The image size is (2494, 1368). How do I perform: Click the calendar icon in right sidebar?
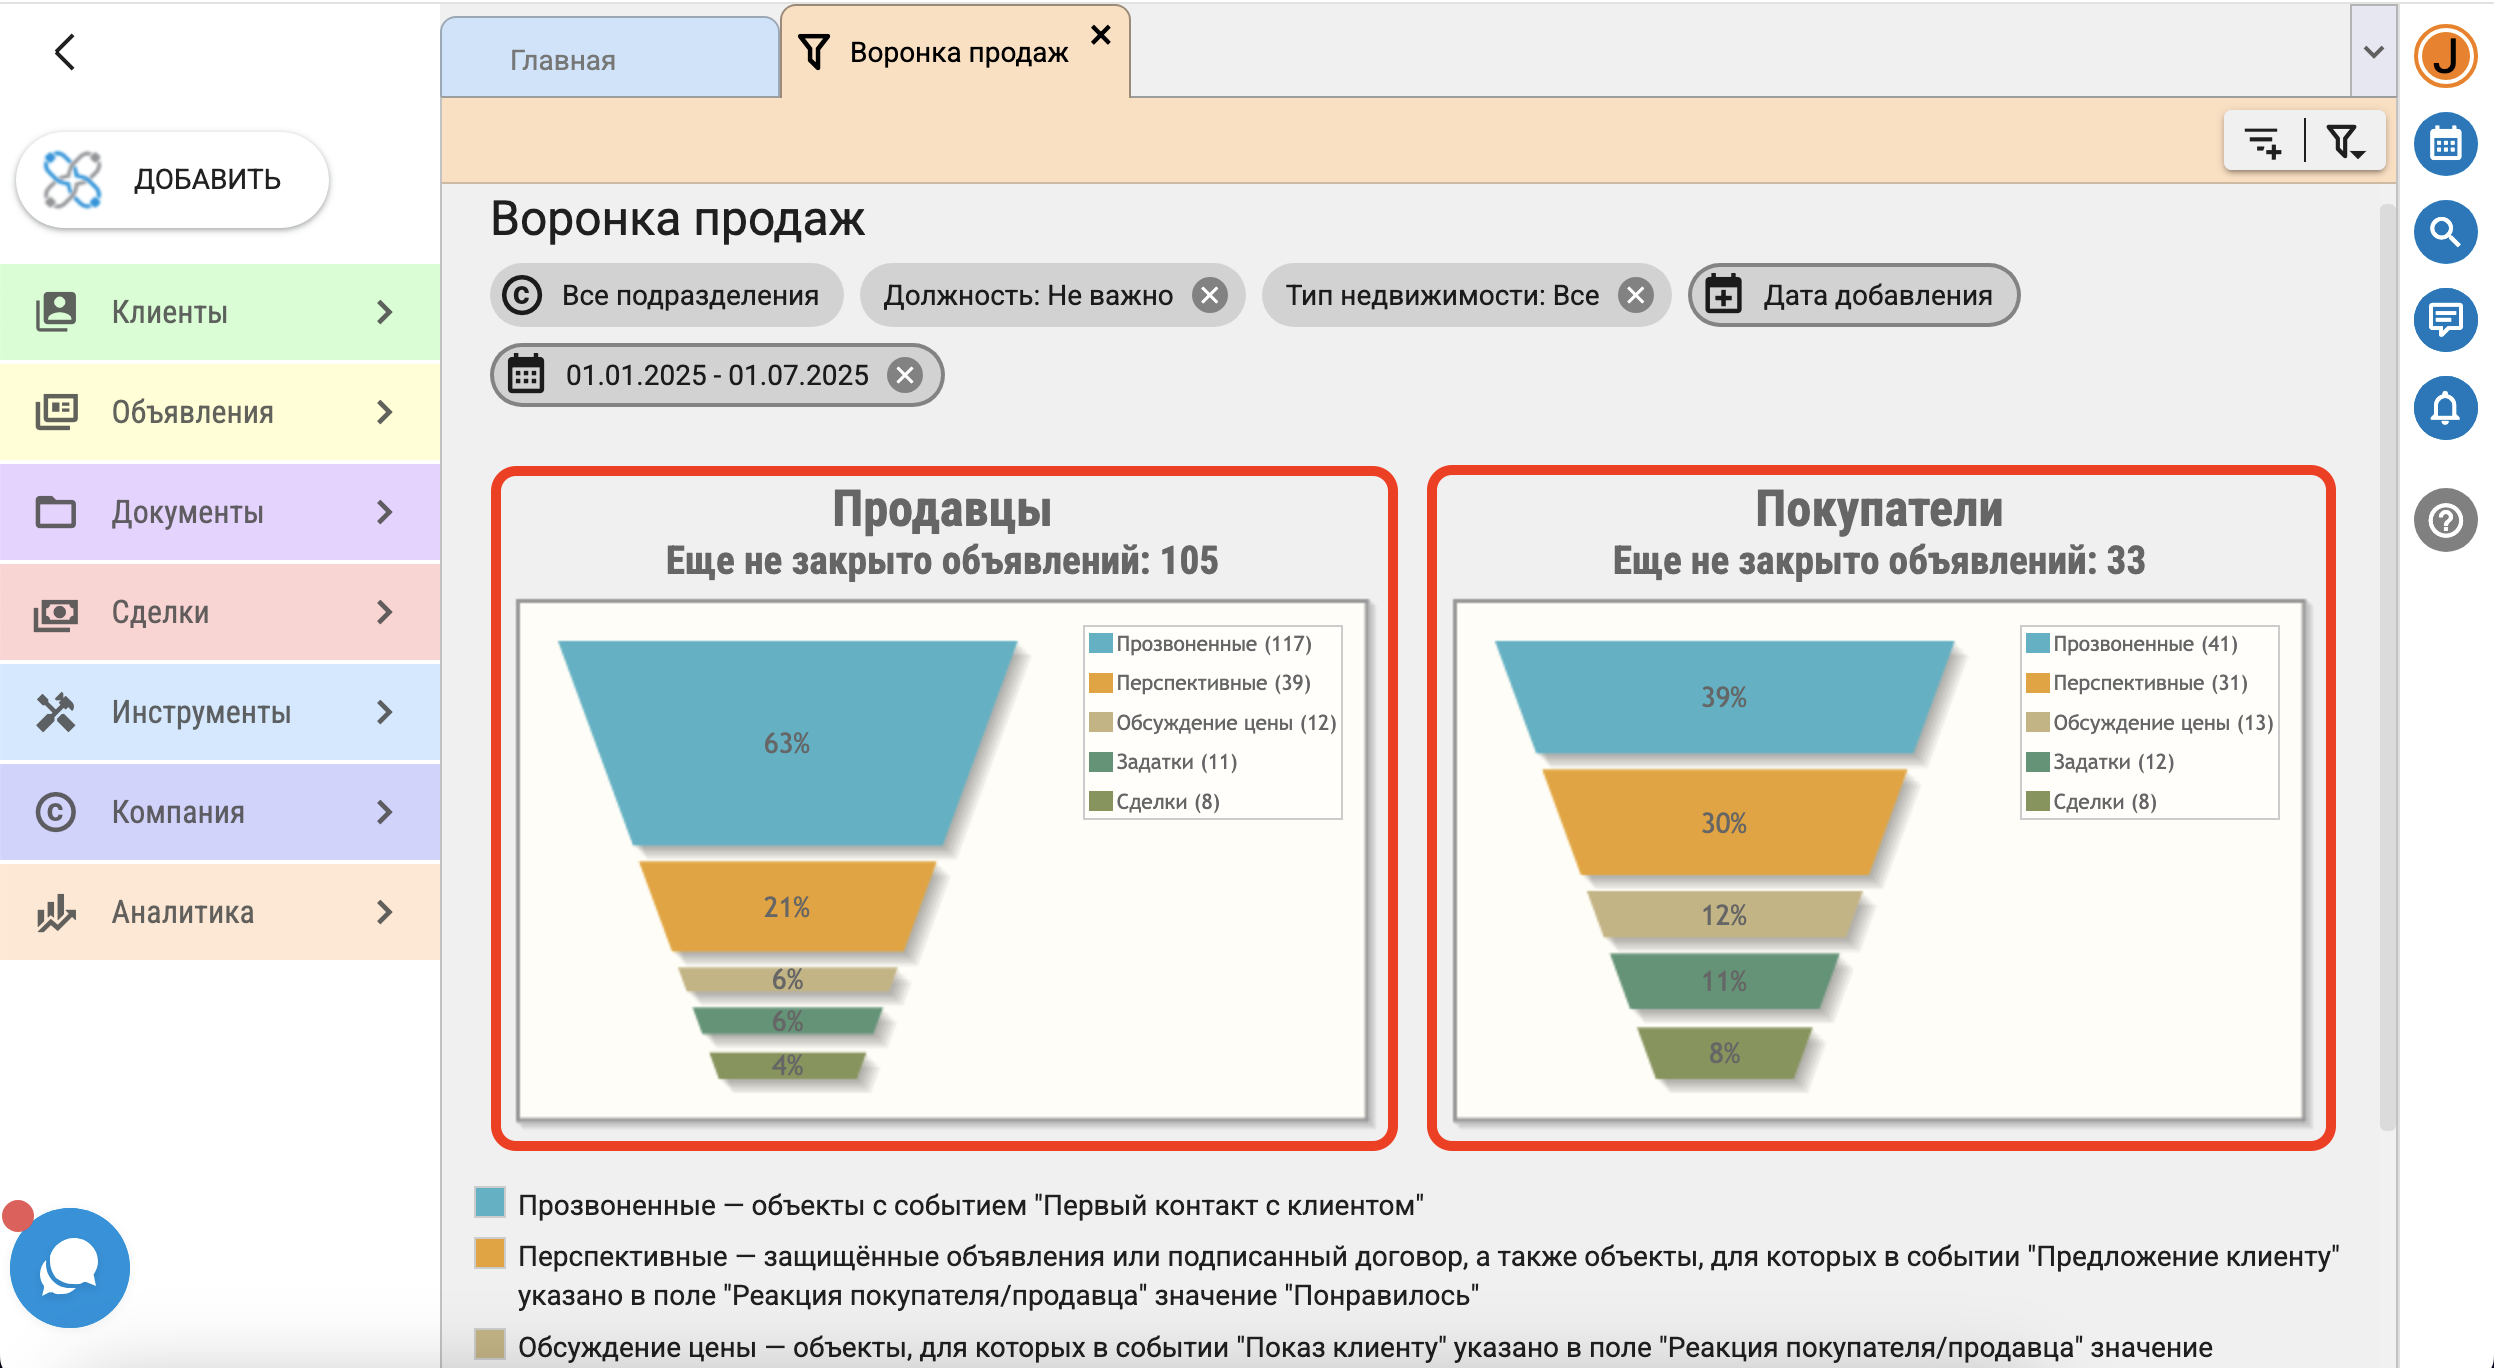[2444, 144]
